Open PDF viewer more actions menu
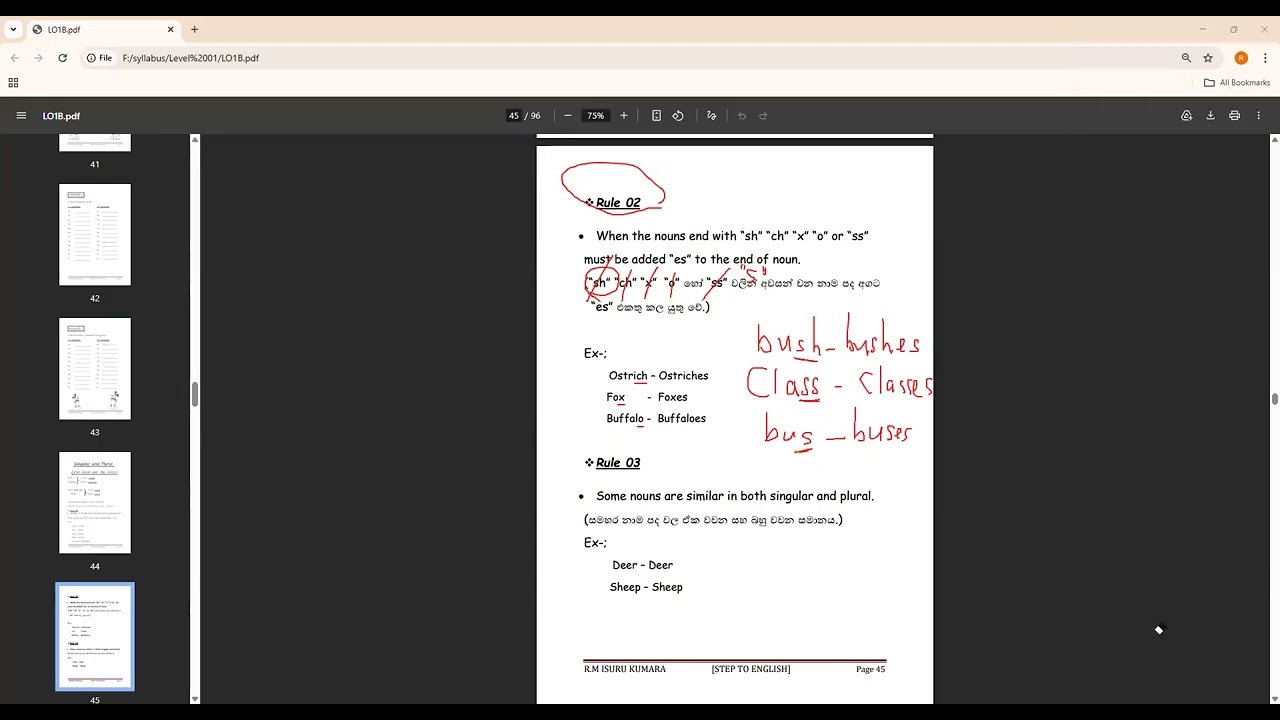Viewport: 1280px width, 720px height. point(1259,116)
